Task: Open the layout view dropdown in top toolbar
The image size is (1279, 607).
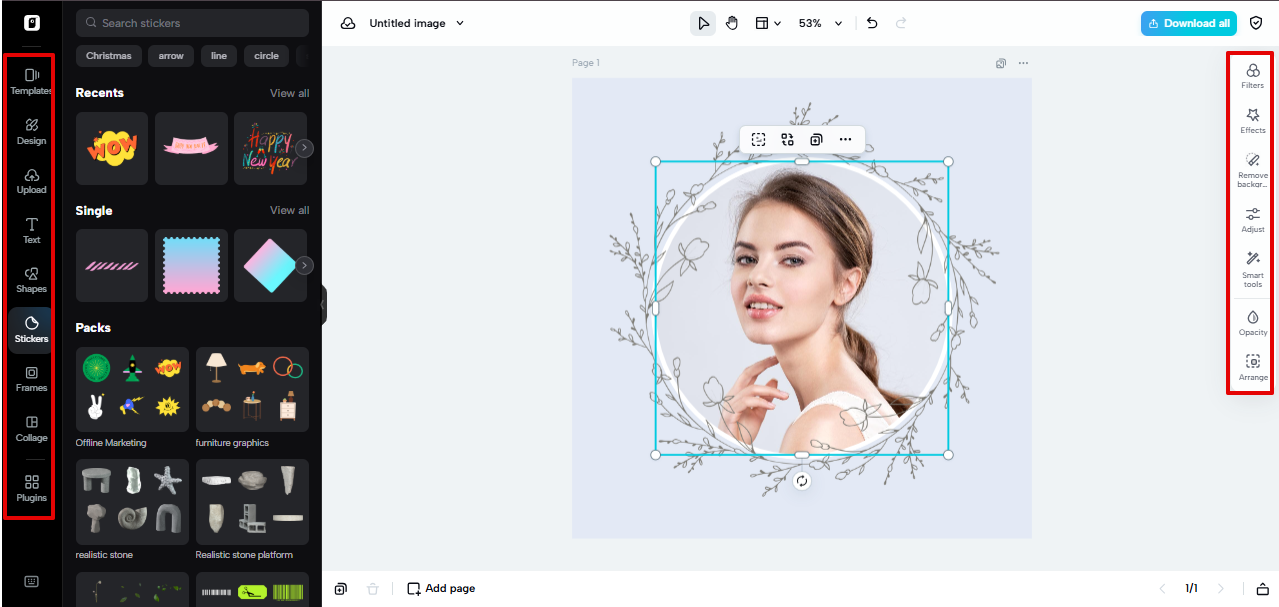Action: [x=768, y=23]
